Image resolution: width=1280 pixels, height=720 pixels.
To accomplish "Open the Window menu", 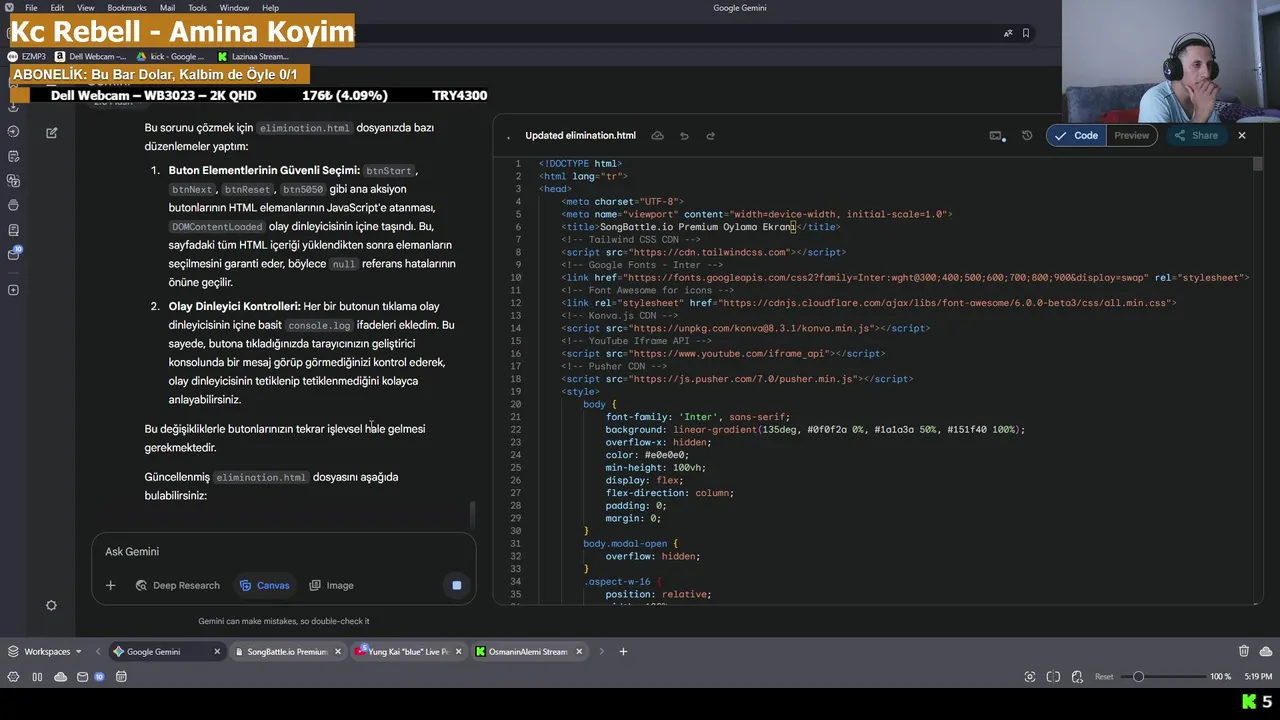I will (x=234, y=8).
